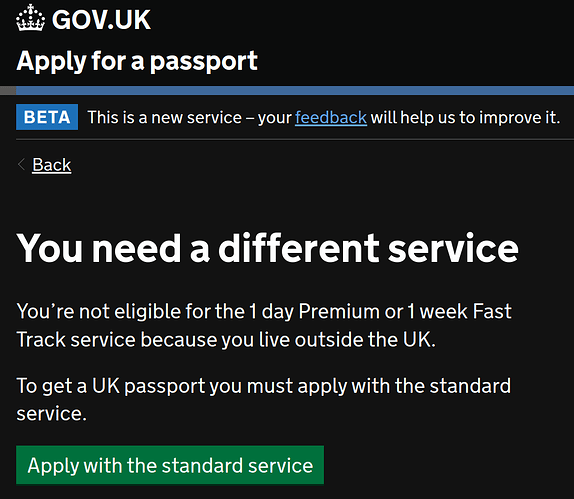
Task: Click 'will help us to improve it' text
Action: click(x=465, y=118)
